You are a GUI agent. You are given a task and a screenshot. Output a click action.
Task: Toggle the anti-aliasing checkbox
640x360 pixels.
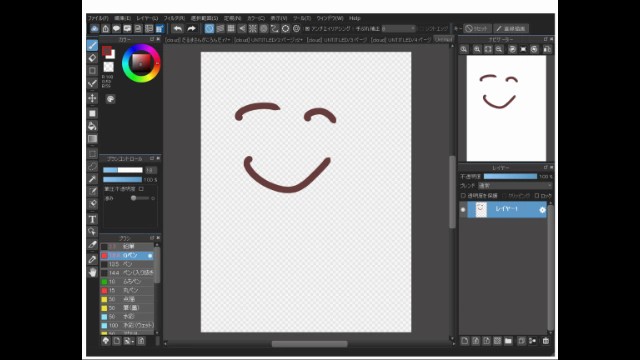pos(307,29)
